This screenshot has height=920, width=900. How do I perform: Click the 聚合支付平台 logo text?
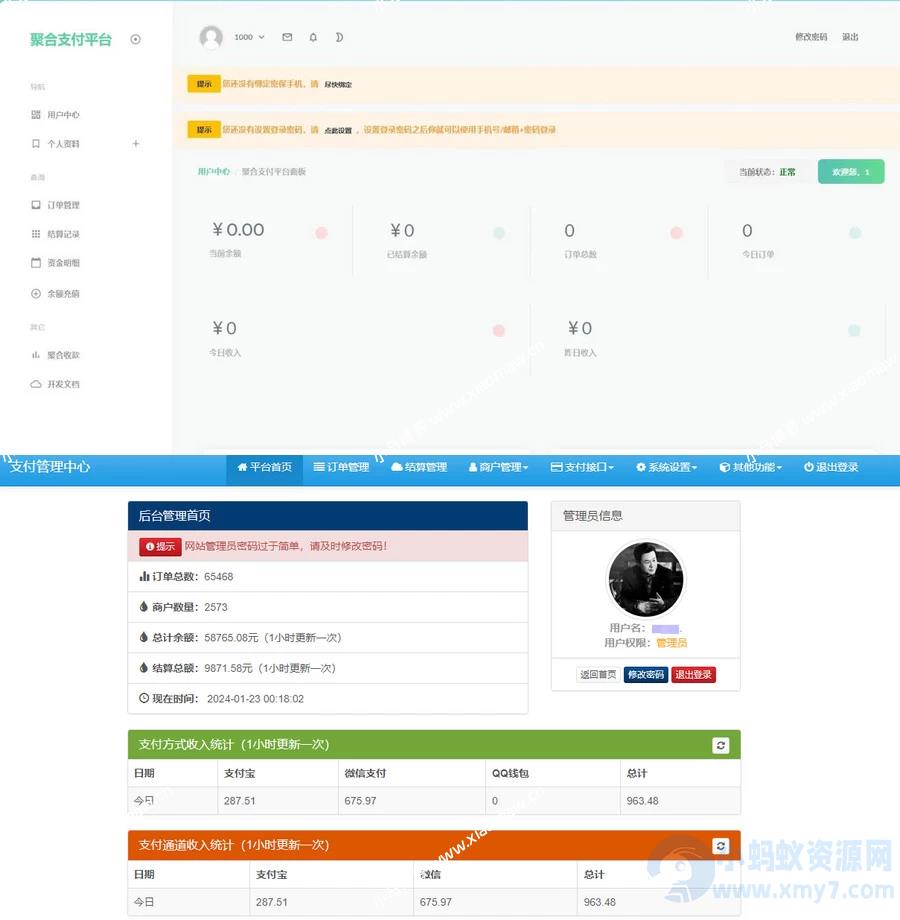tap(71, 39)
